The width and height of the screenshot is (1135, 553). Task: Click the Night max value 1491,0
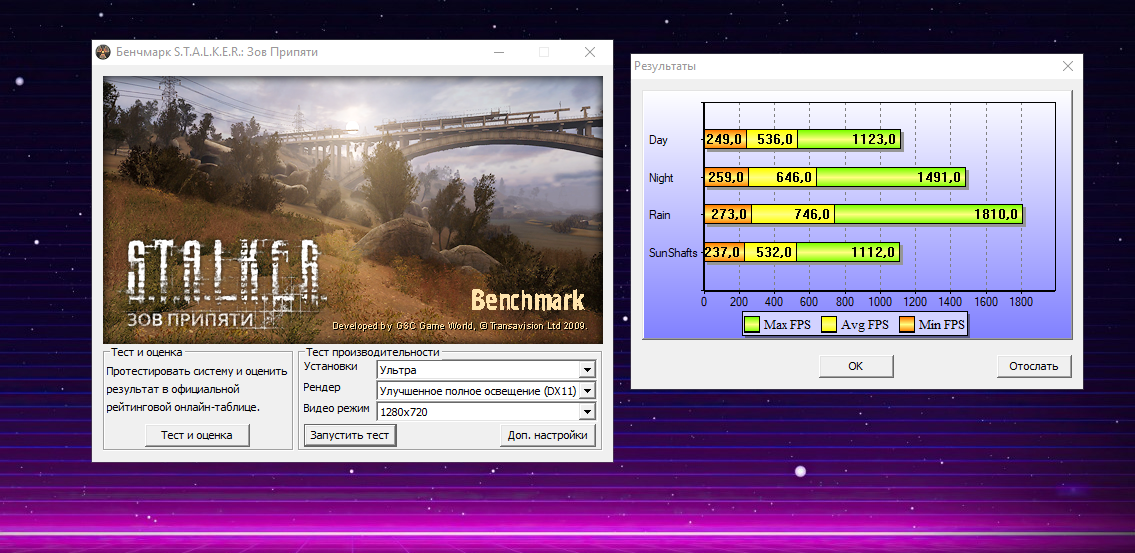[939, 177]
